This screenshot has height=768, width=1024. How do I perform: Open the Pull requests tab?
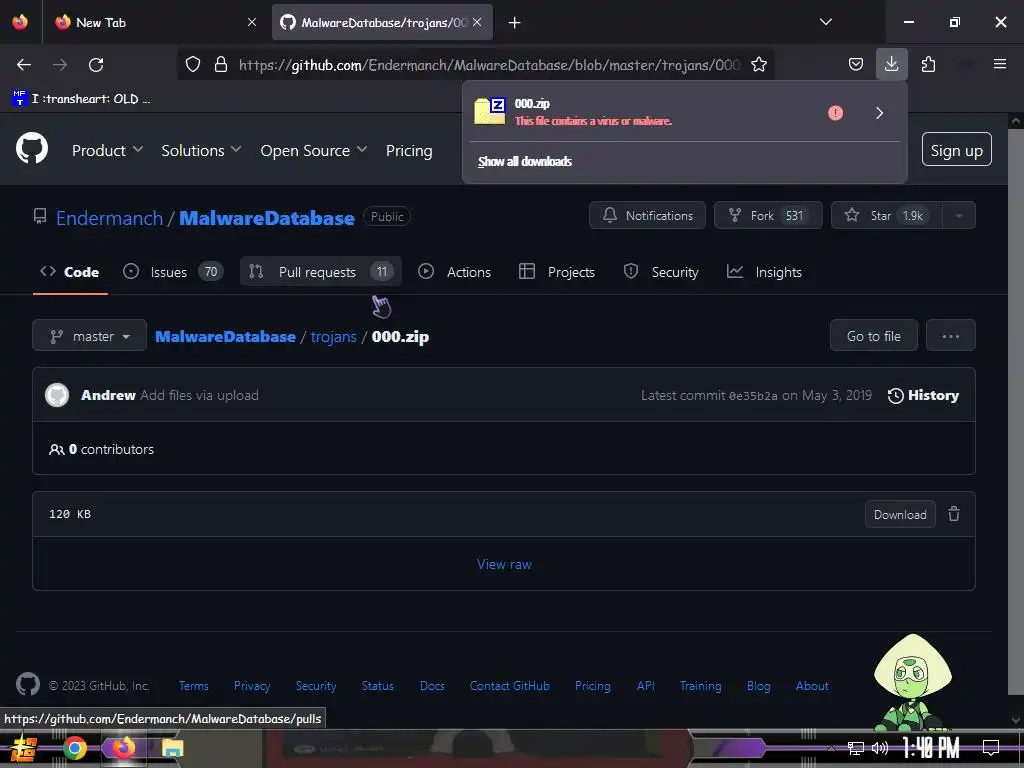[x=321, y=272]
